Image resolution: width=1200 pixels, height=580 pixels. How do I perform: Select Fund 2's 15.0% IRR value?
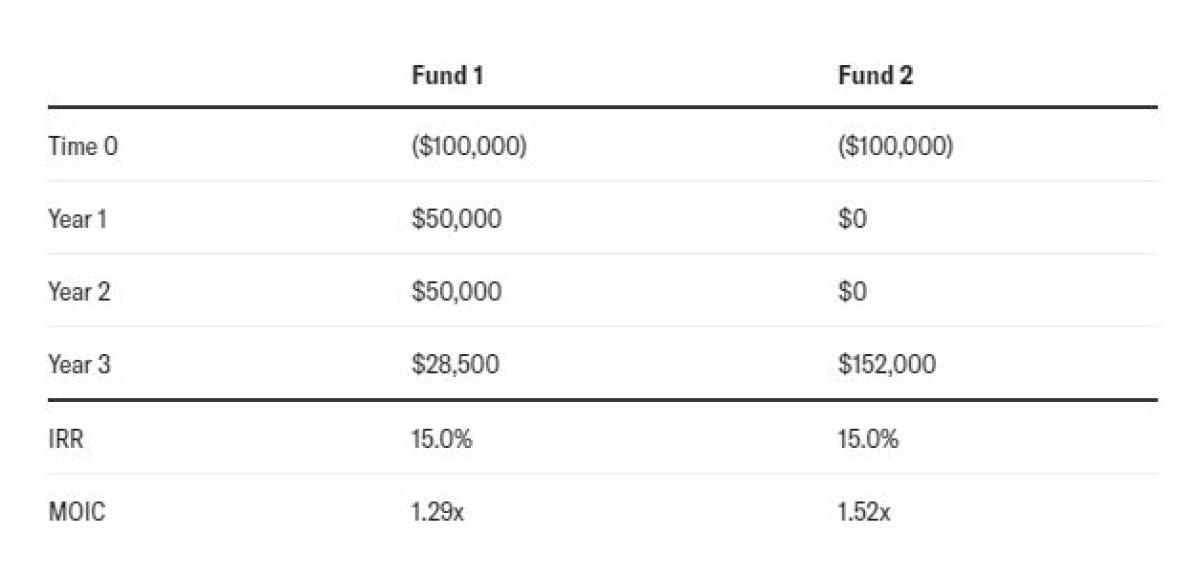[x=868, y=438]
